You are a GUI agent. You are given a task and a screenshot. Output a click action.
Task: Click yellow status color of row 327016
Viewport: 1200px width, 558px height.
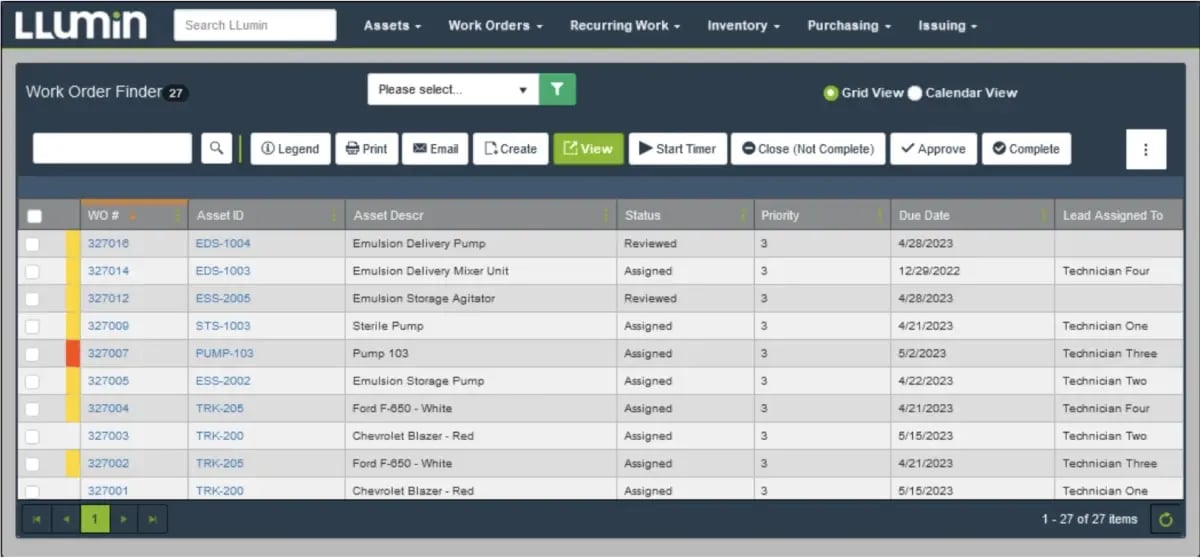point(72,244)
